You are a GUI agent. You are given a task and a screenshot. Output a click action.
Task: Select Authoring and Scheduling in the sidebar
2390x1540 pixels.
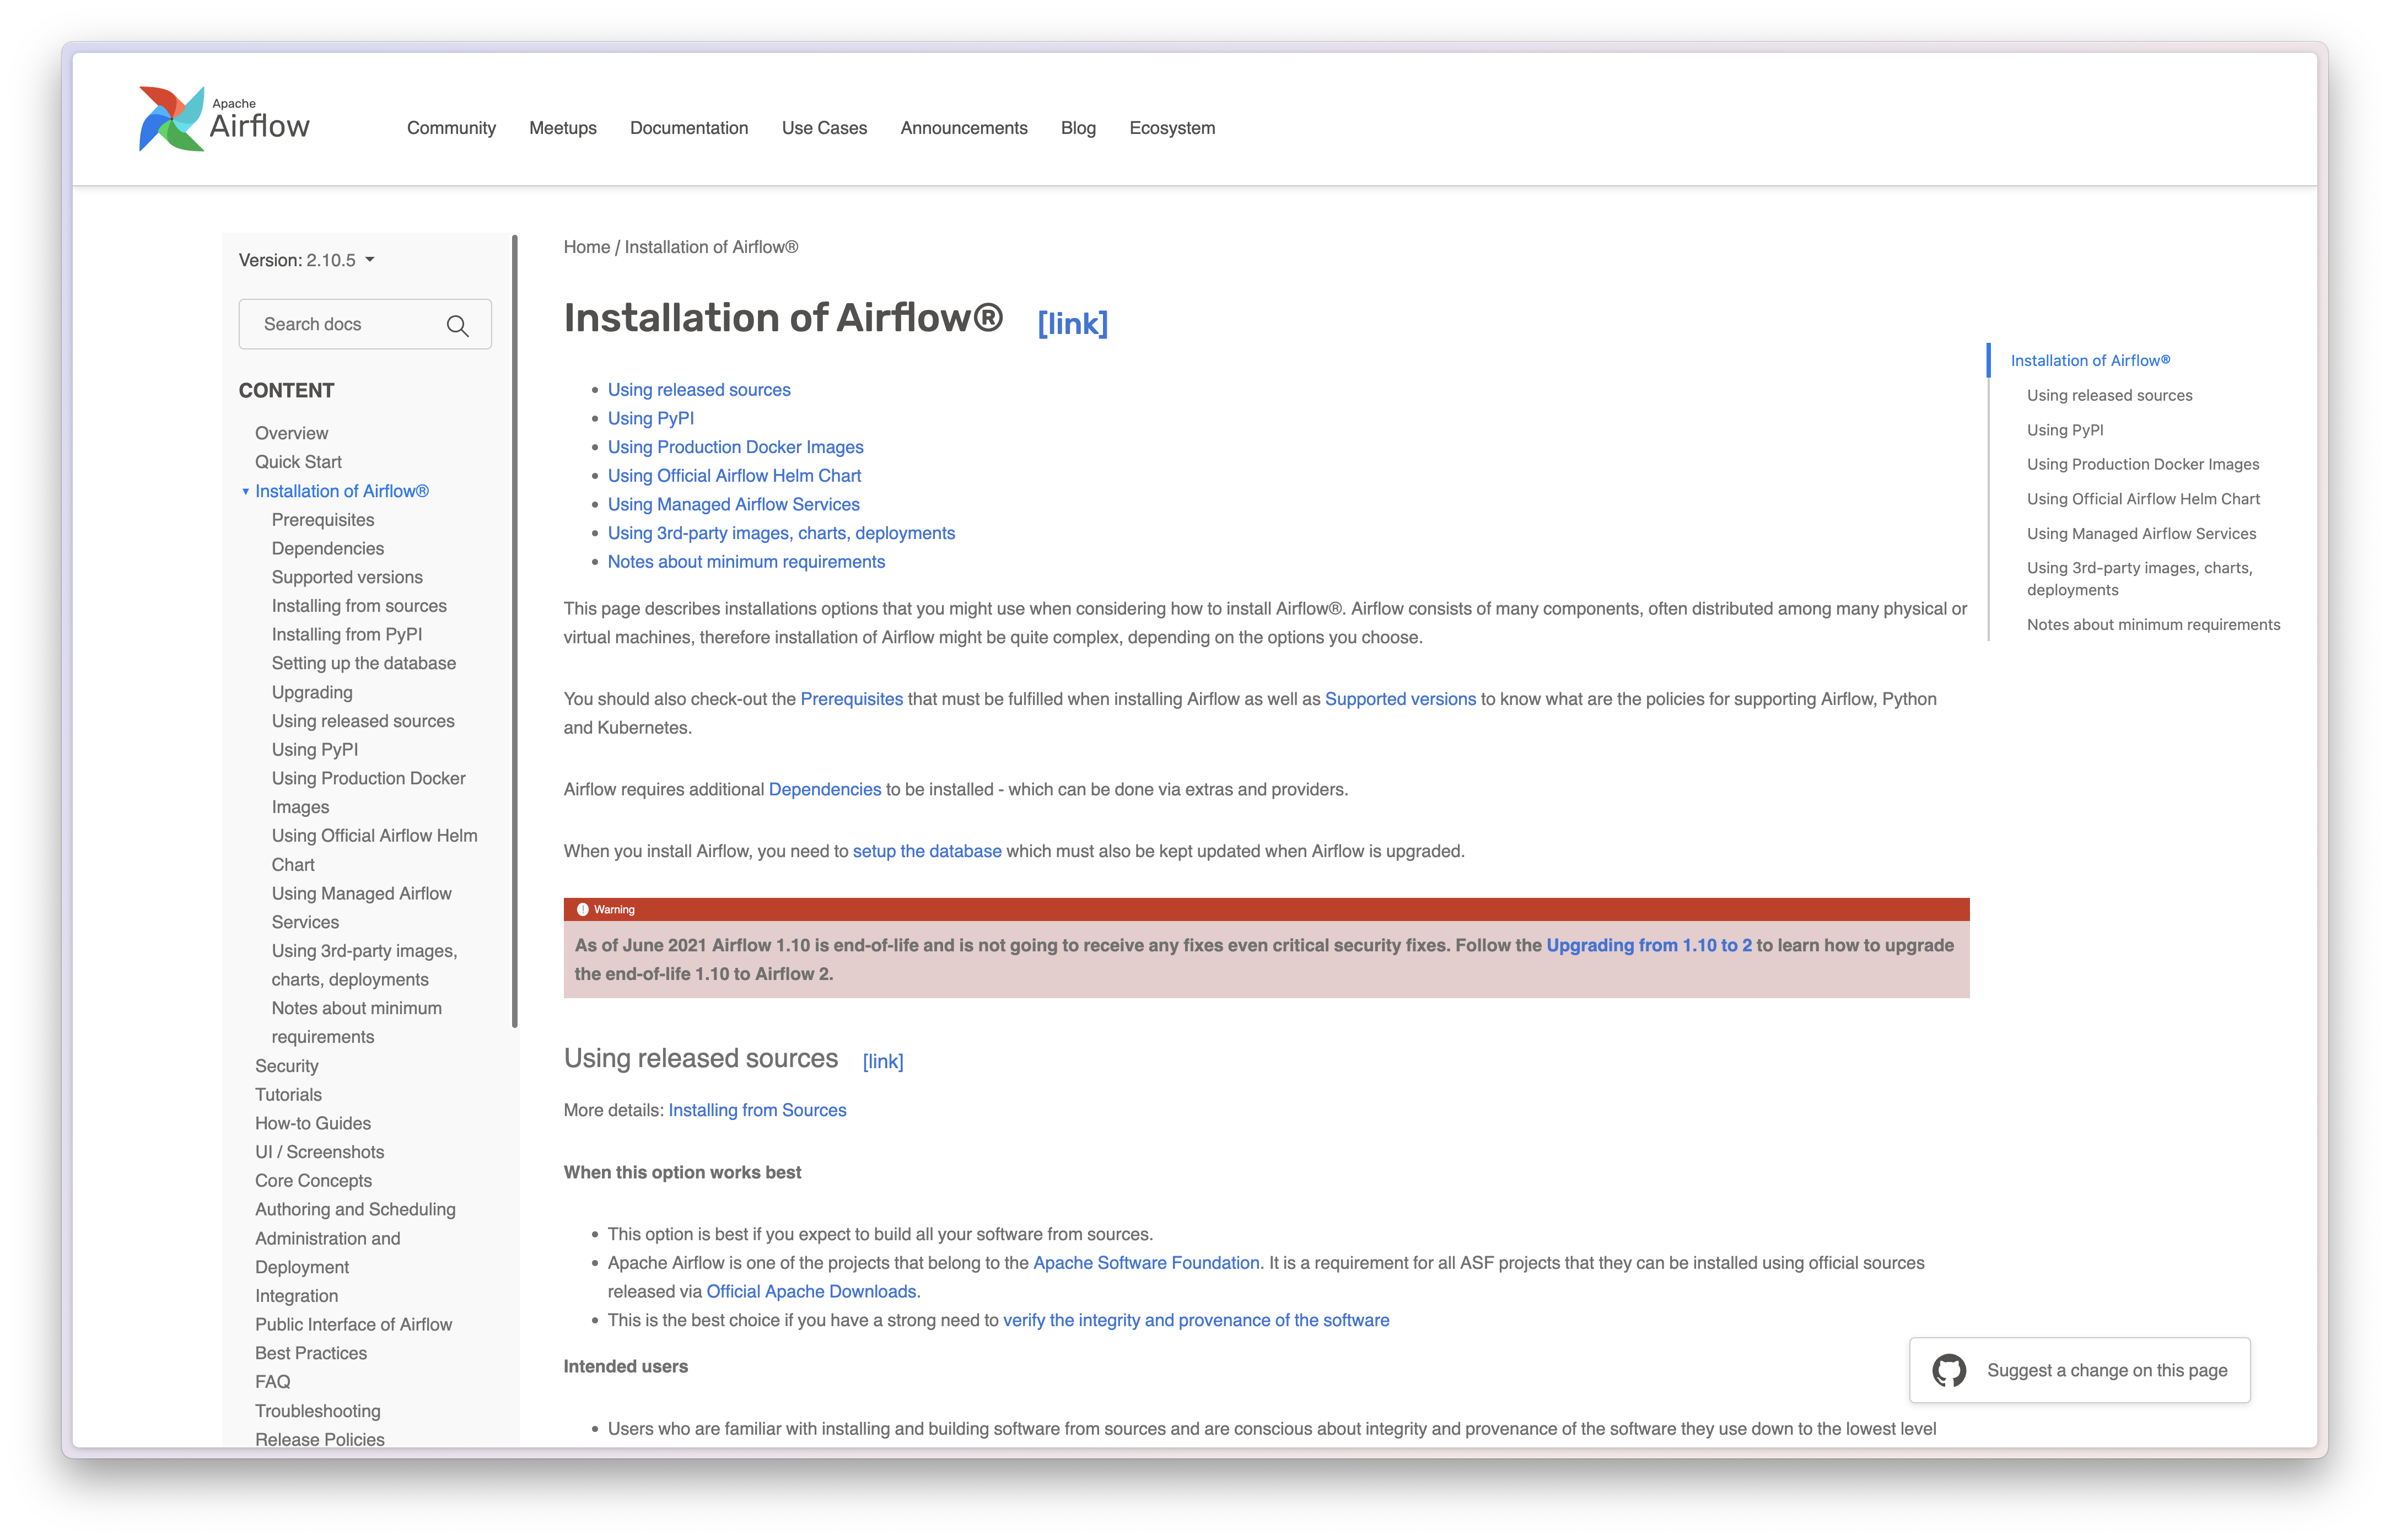[355, 1209]
